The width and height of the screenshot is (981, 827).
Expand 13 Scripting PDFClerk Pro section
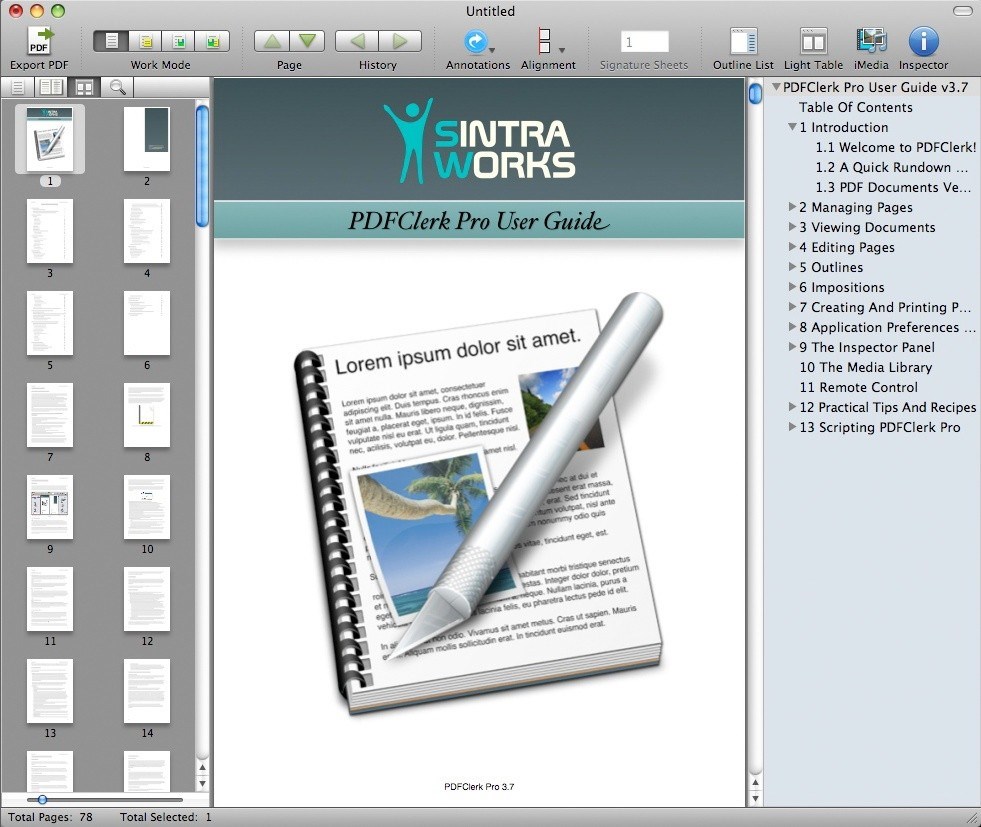(792, 427)
